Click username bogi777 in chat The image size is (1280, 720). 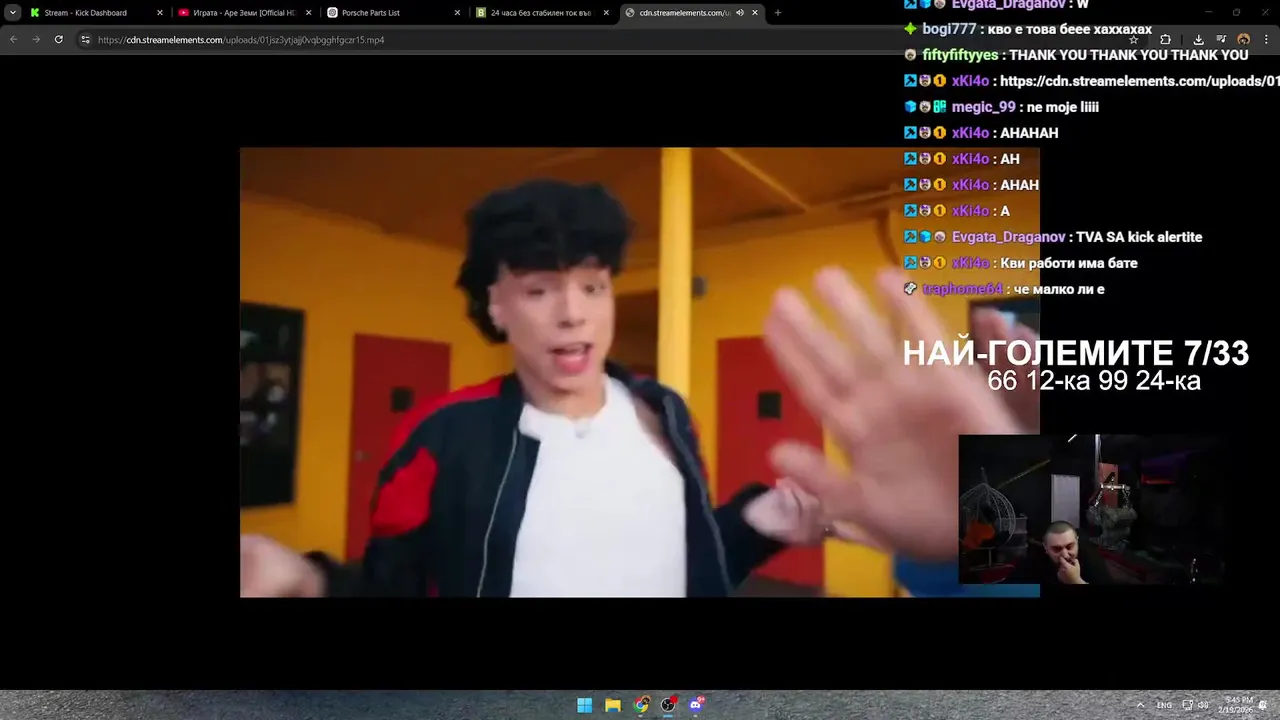tap(951, 29)
